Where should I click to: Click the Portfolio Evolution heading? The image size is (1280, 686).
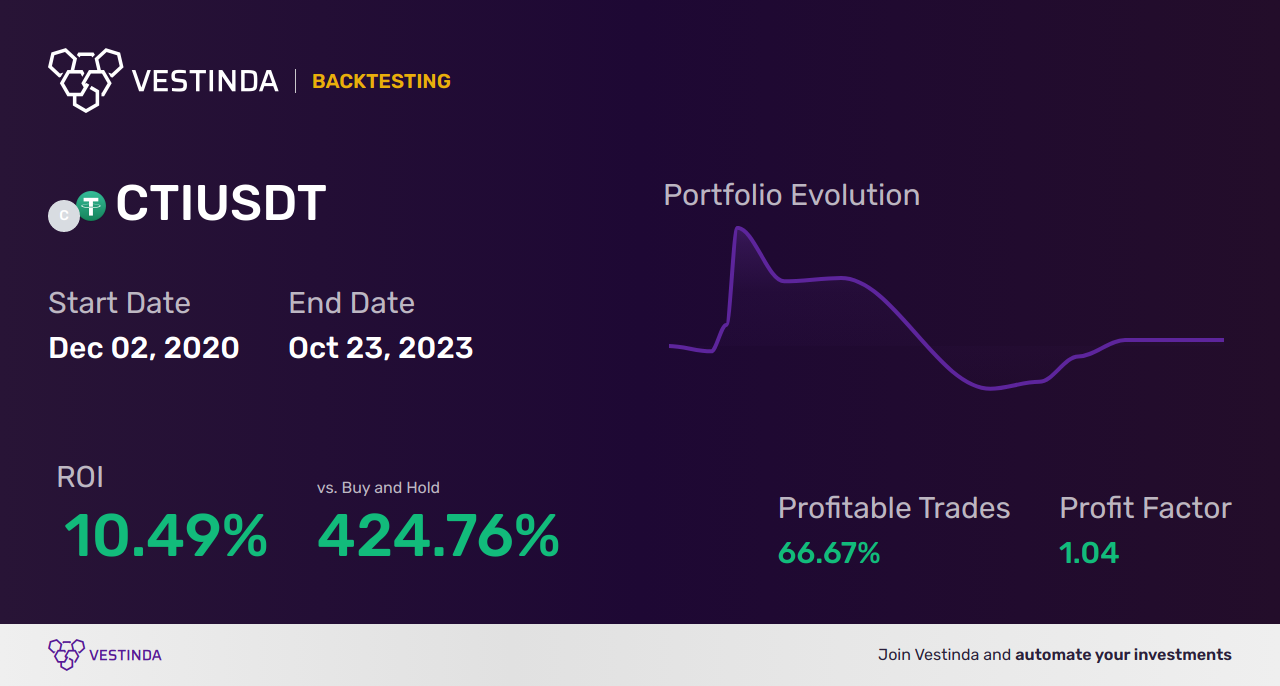[792, 194]
